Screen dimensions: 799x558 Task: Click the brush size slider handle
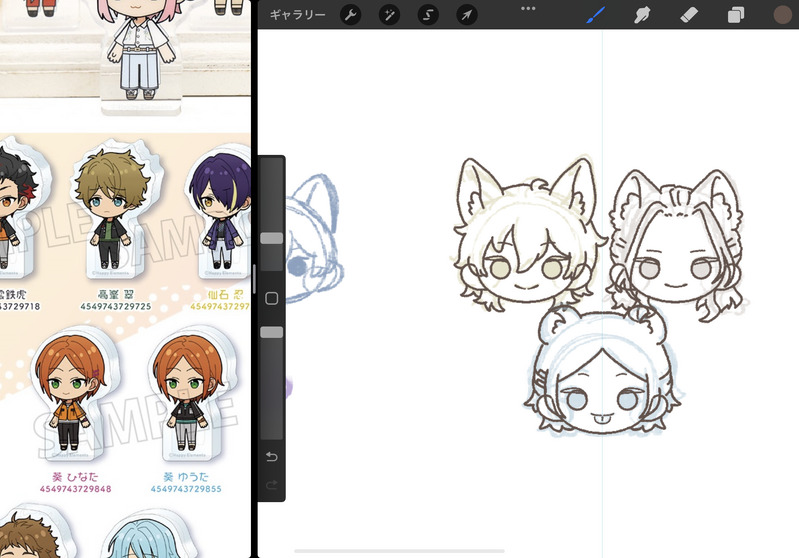tap(272, 238)
